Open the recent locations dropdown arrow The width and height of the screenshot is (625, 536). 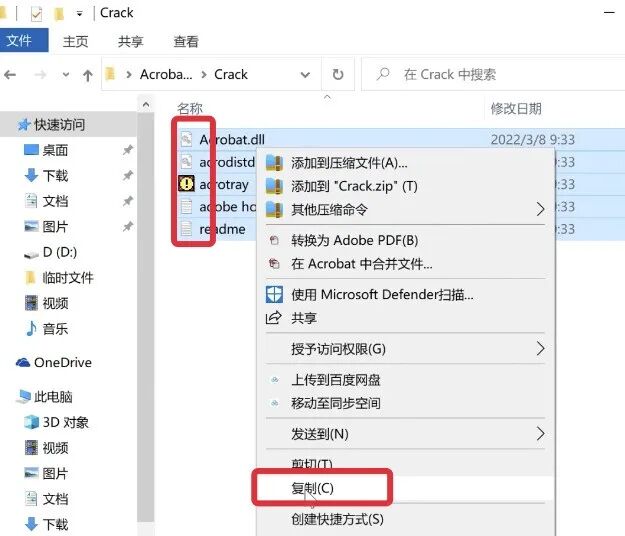pyautogui.click(x=66, y=75)
